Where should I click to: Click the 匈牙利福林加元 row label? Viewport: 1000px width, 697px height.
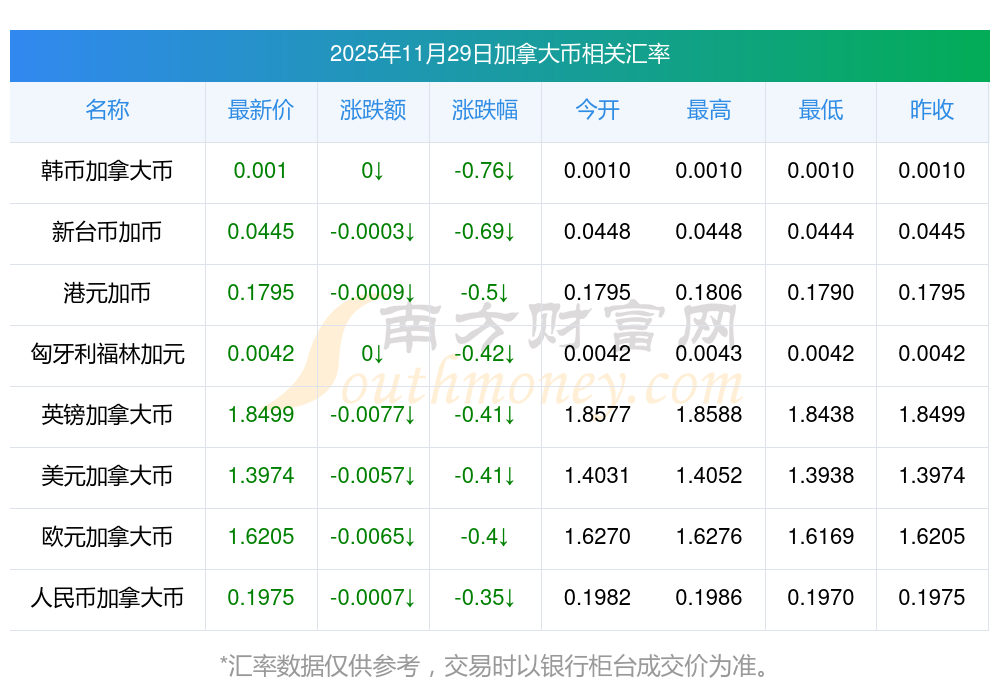point(107,354)
